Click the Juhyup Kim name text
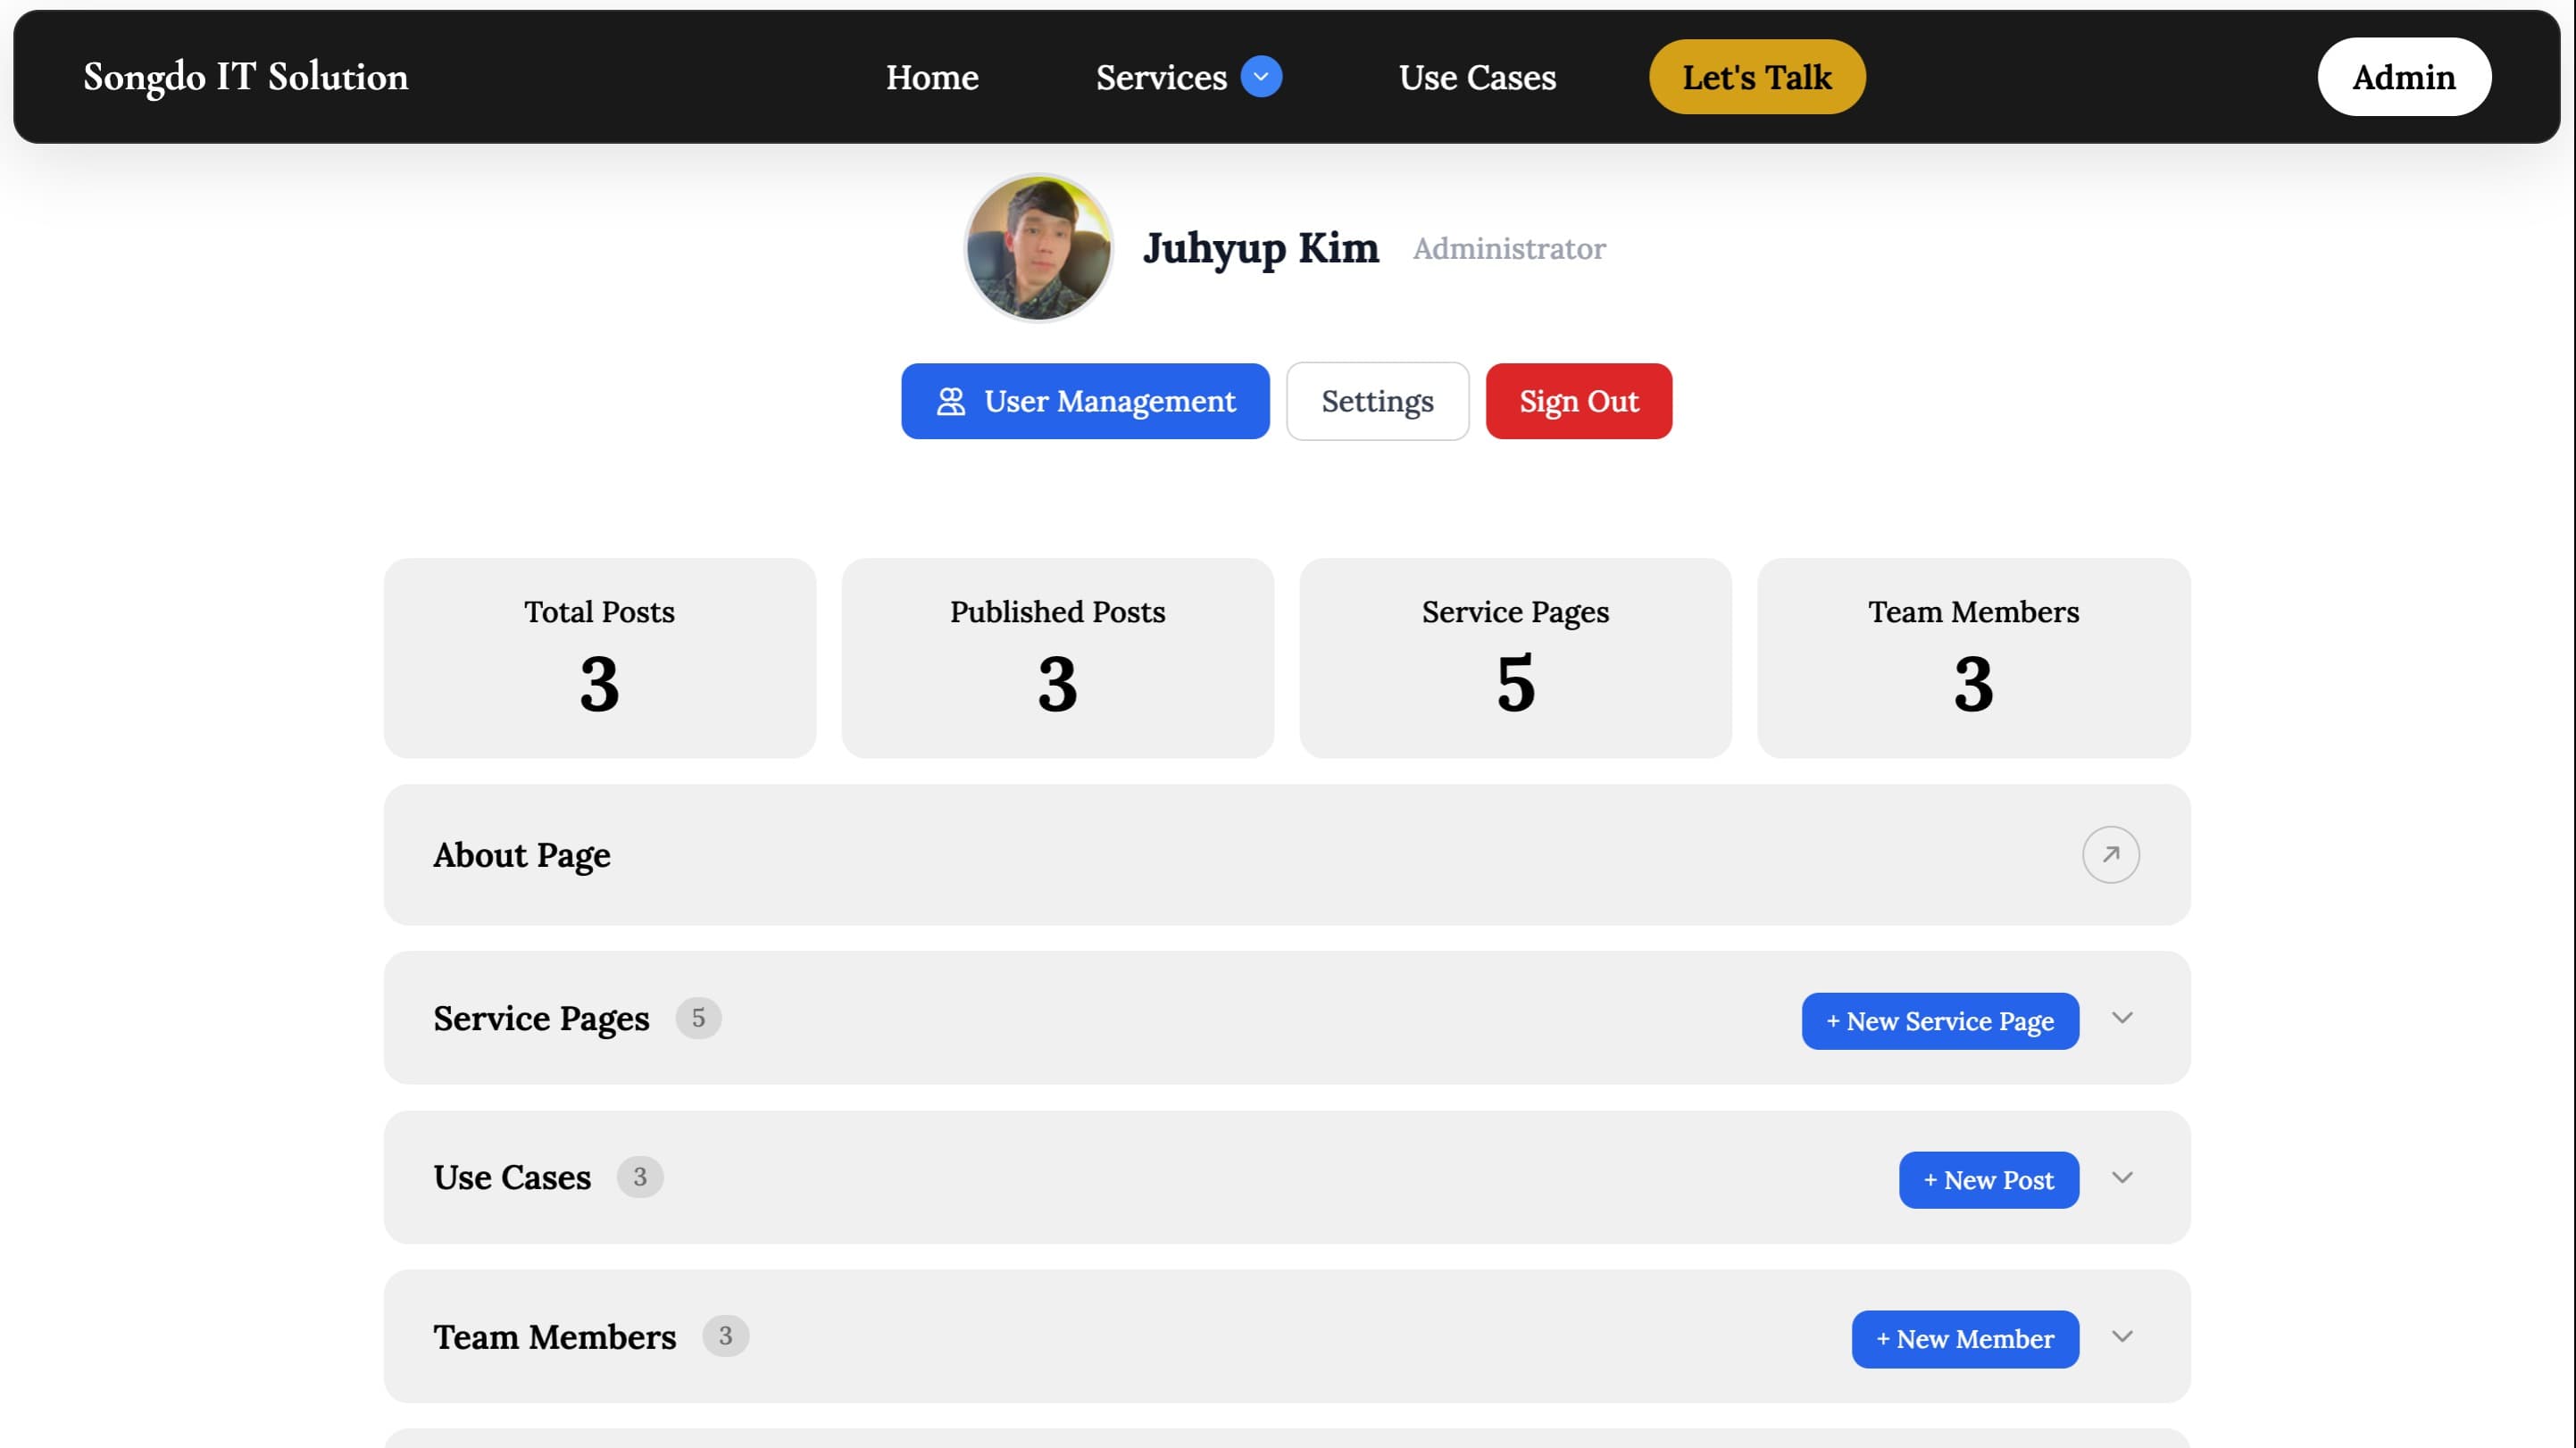The image size is (2576, 1448). tap(1261, 248)
